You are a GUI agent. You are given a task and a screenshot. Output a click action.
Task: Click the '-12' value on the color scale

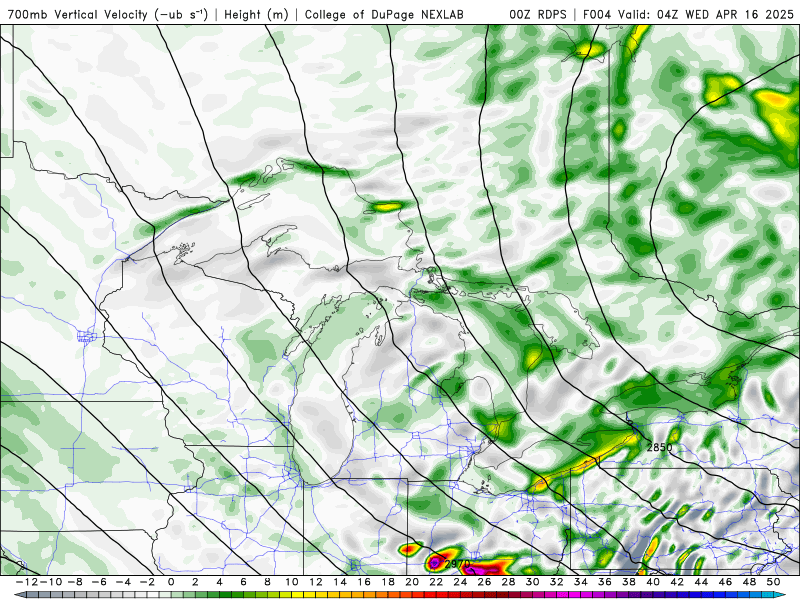(25, 582)
